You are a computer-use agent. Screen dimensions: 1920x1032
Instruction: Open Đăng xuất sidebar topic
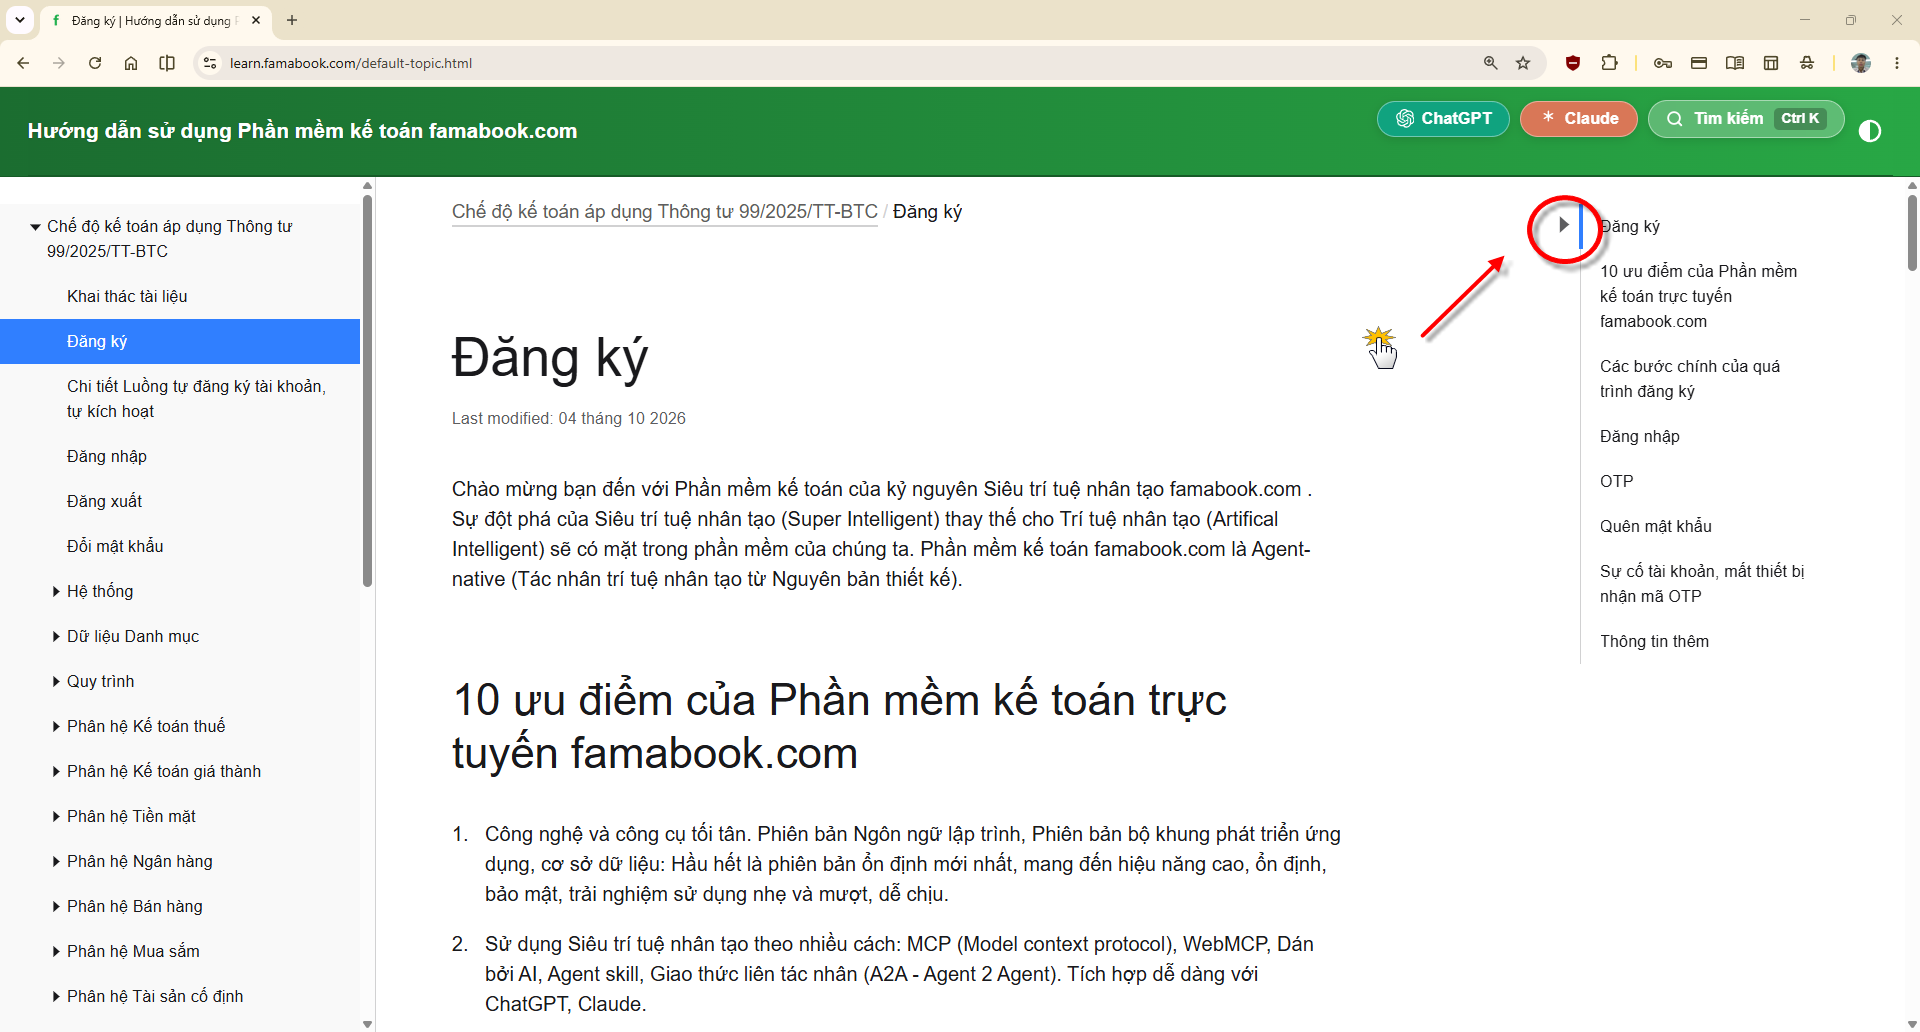pyautogui.click(x=104, y=501)
